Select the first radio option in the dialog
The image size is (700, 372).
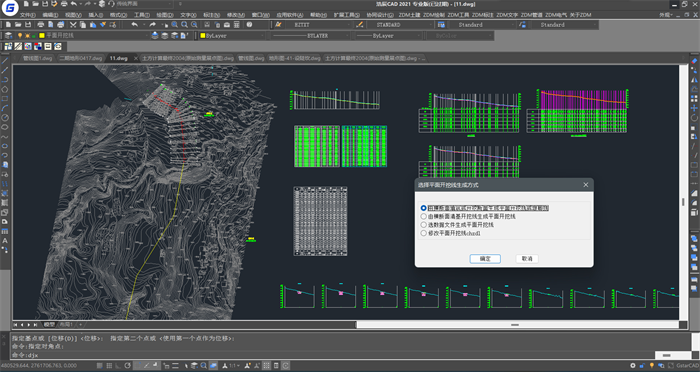coord(424,208)
